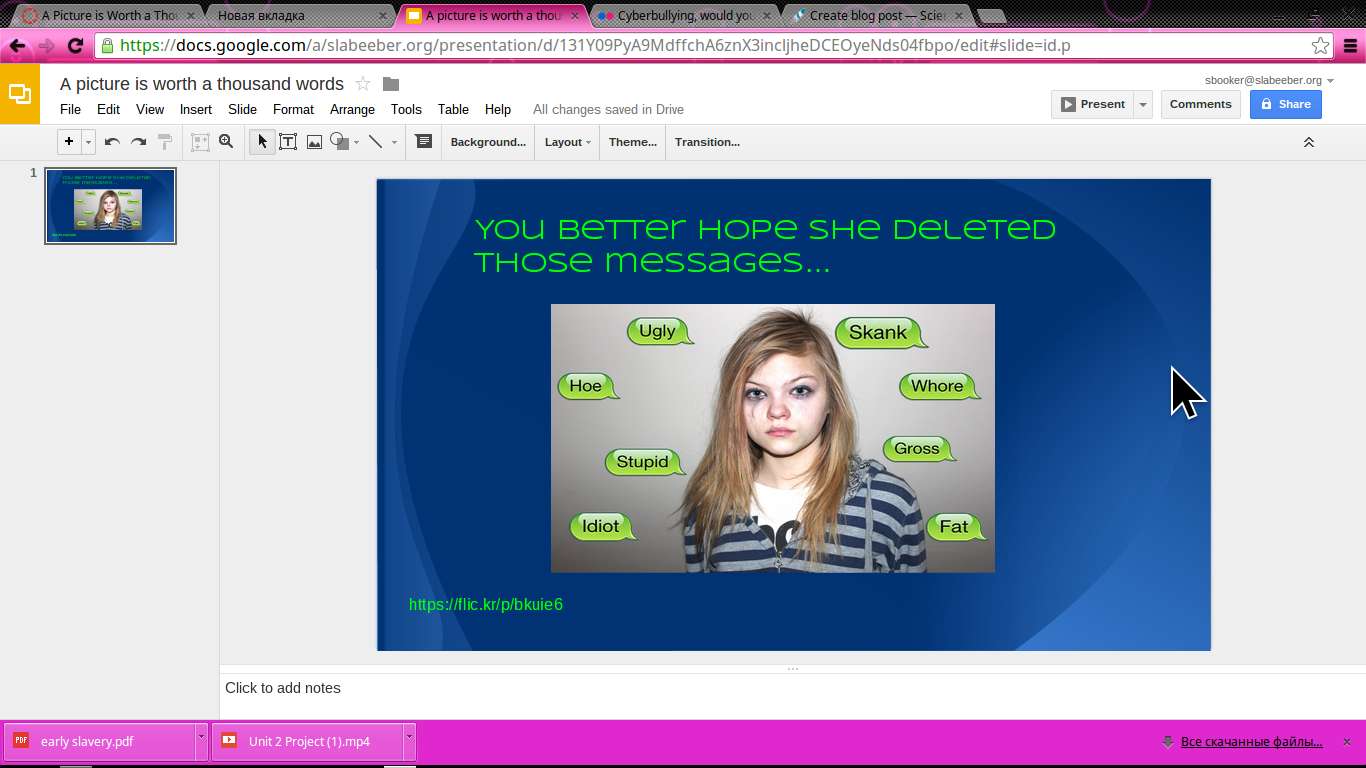Select the text box tool
Viewport: 1366px width, 768px height.
pos(288,142)
